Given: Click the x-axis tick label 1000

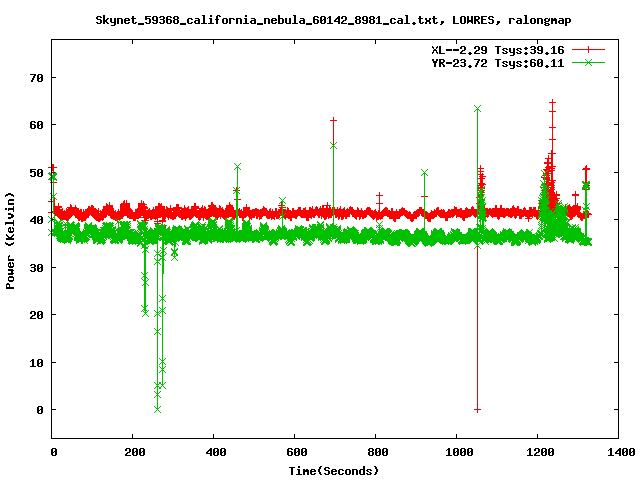Looking at the screenshot, I should coord(459,452).
